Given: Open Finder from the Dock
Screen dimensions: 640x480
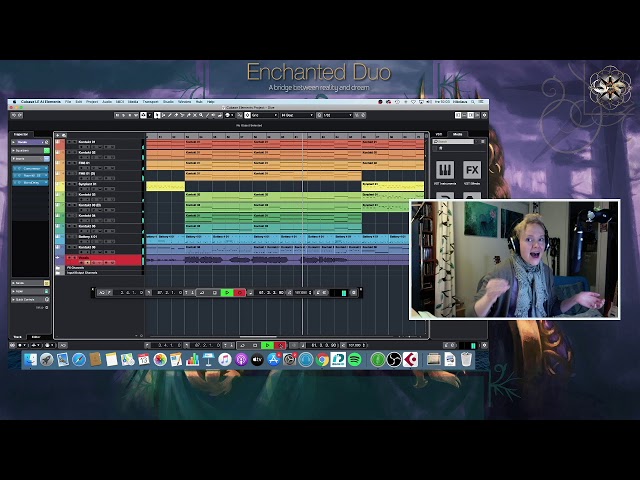Looking at the screenshot, I should point(30,359).
